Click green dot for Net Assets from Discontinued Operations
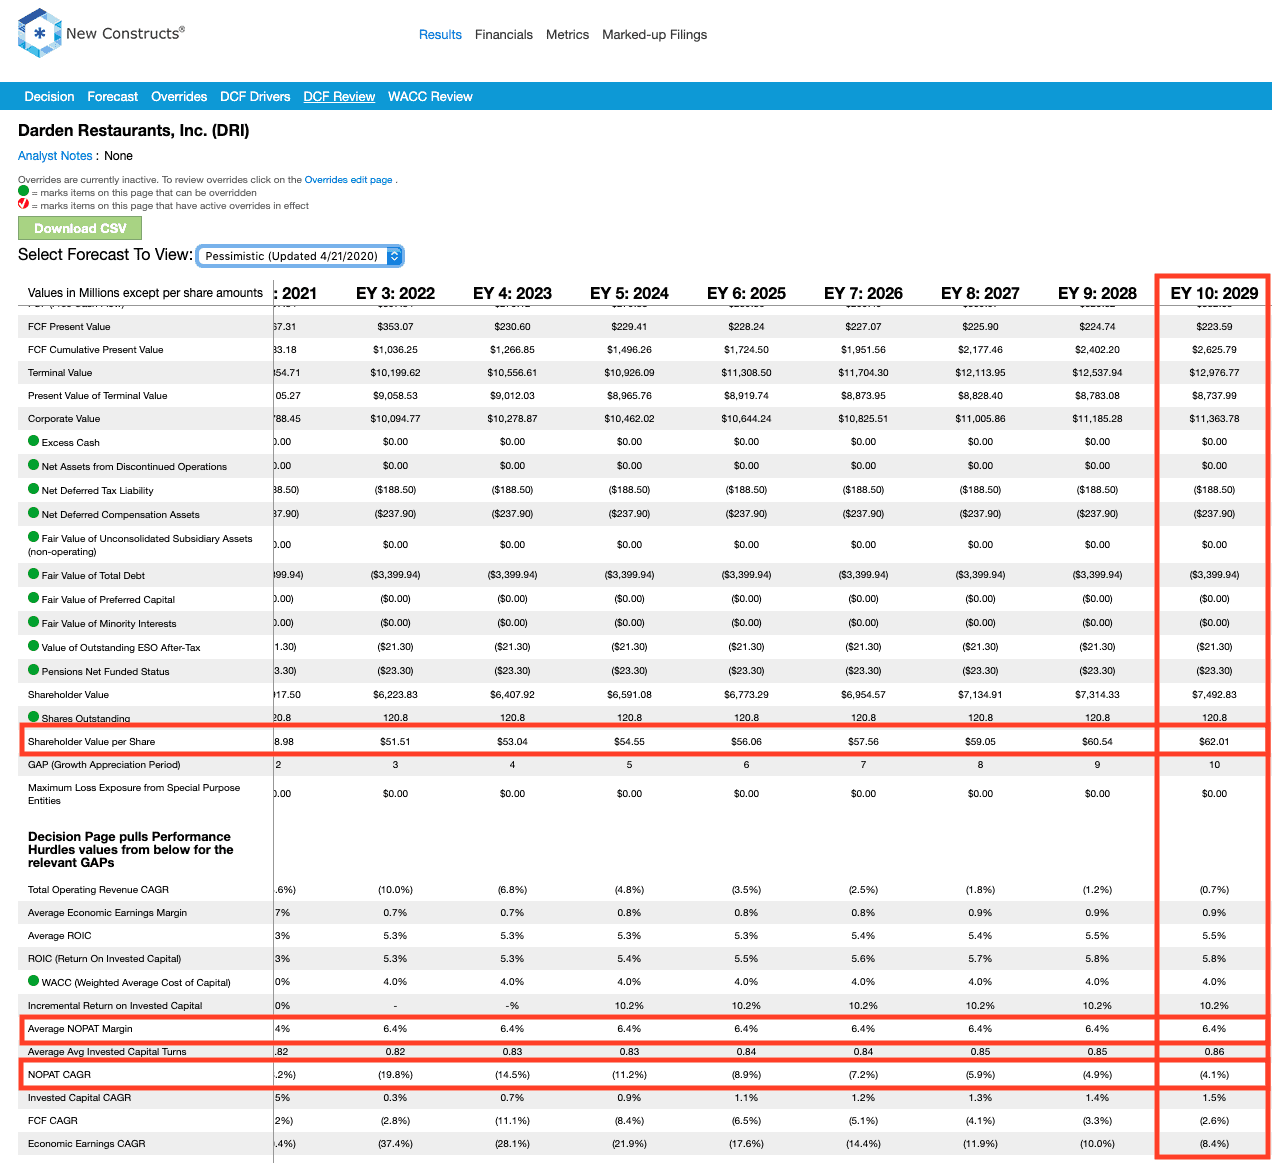 coord(34,465)
